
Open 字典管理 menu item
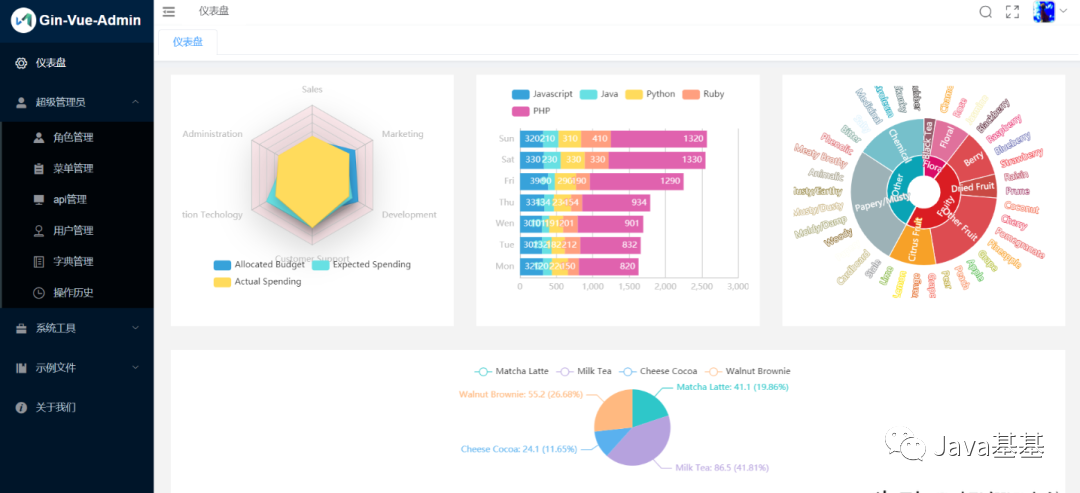click(x=78, y=261)
